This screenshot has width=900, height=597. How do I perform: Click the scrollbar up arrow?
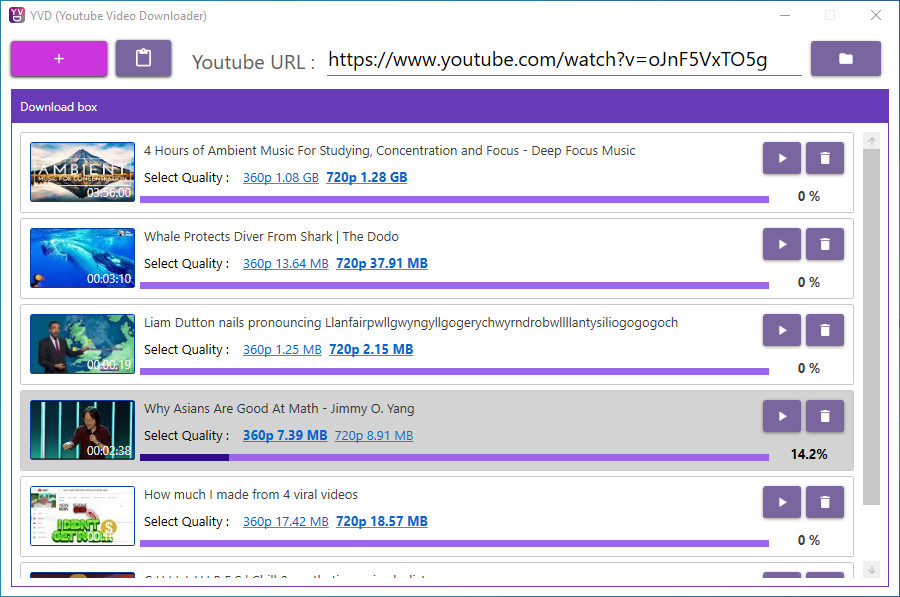871,141
